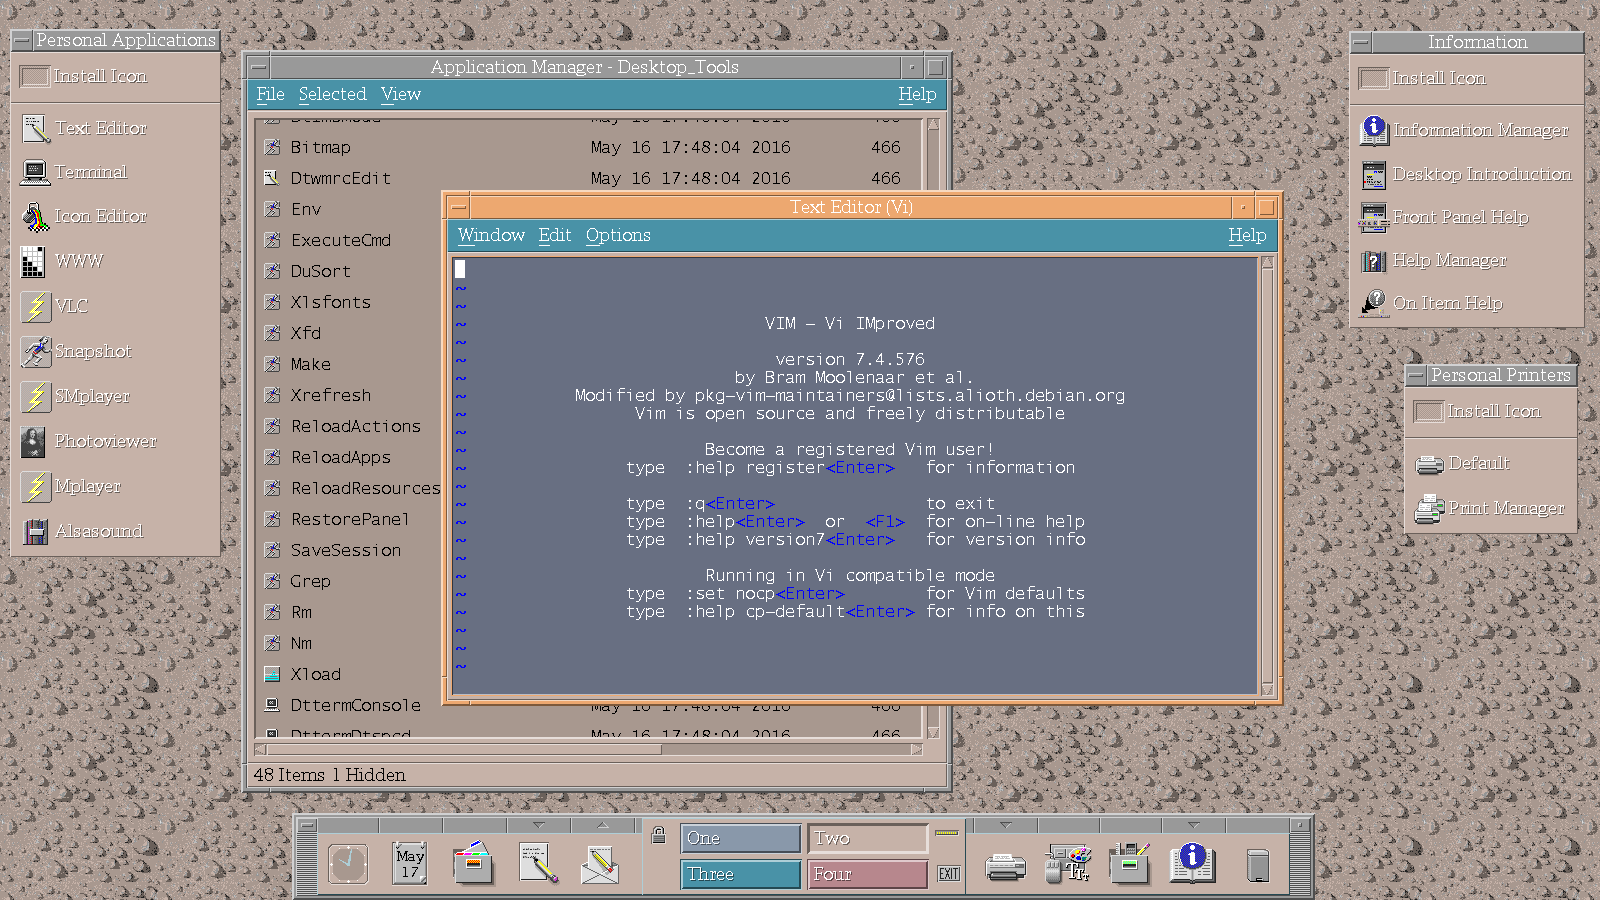Select the Default printer in Personal Printers

(1462, 463)
